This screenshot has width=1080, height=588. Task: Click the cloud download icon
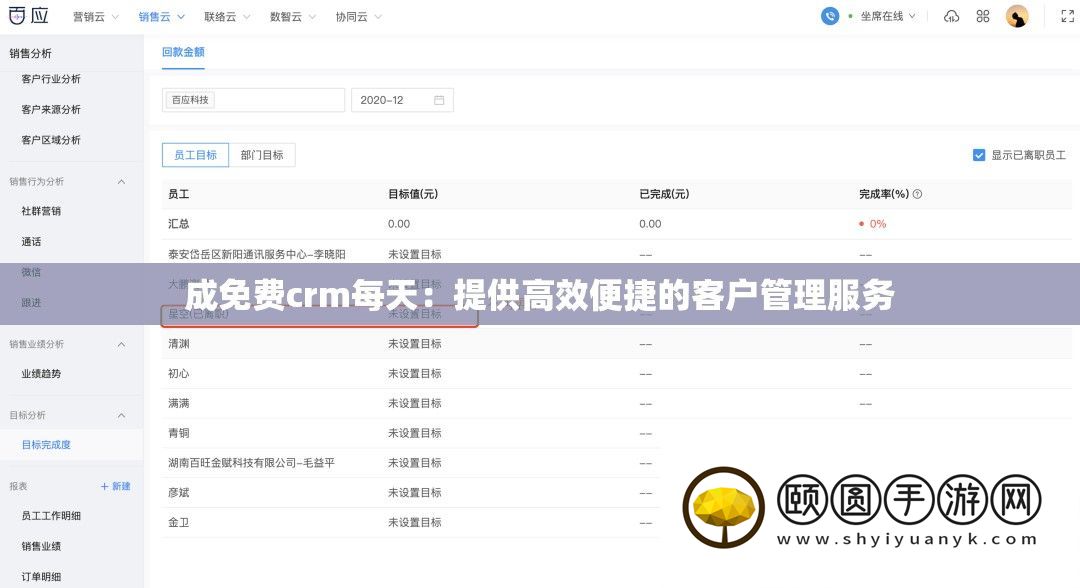click(x=951, y=17)
